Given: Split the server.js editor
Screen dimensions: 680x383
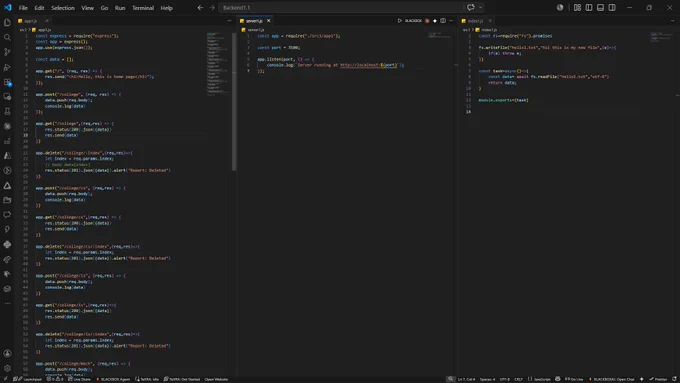Looking at the screenshot, I should click(443, 20).
